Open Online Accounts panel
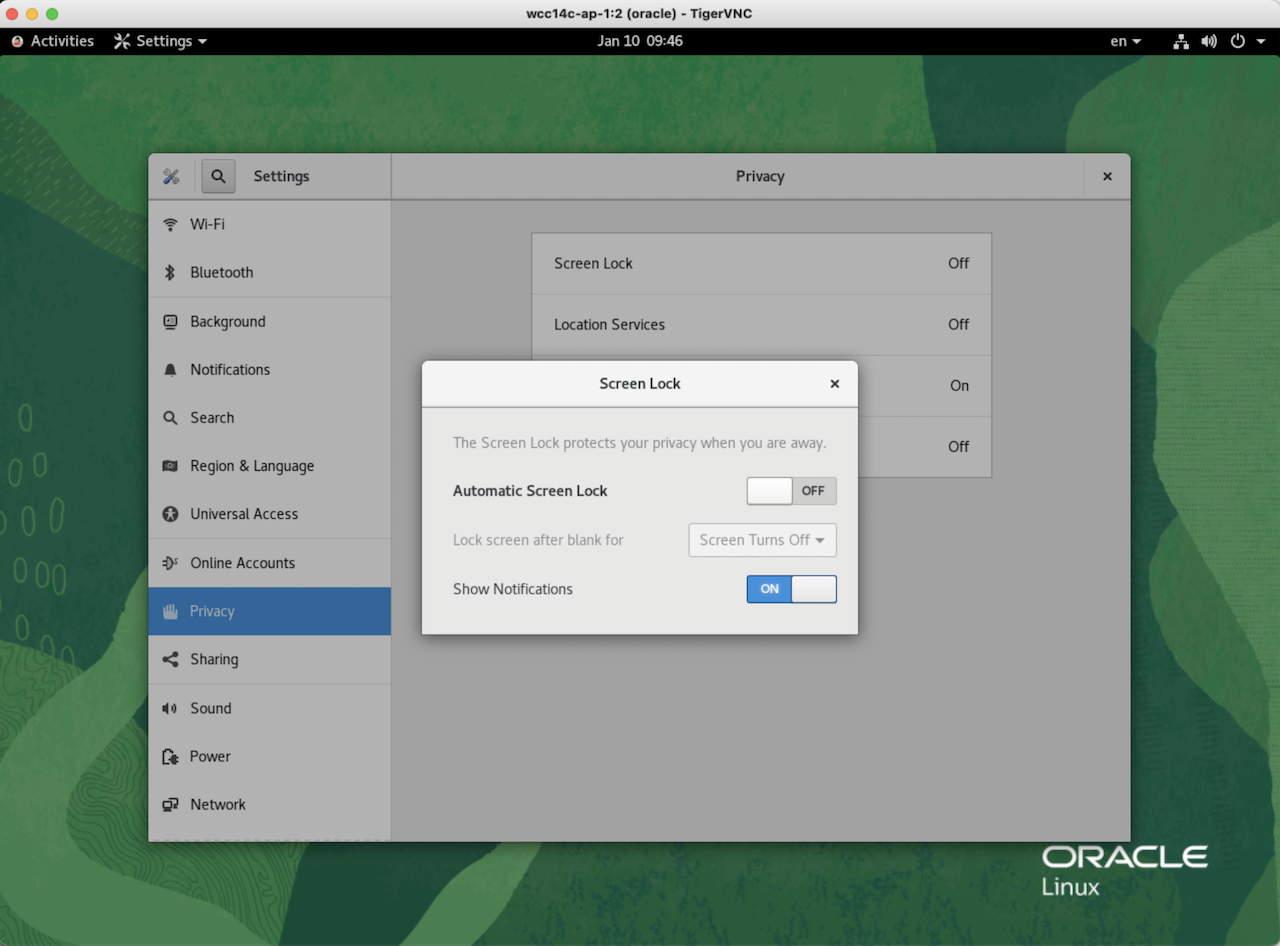Viewport: 1280px width, 946px height. coord(269,563)
